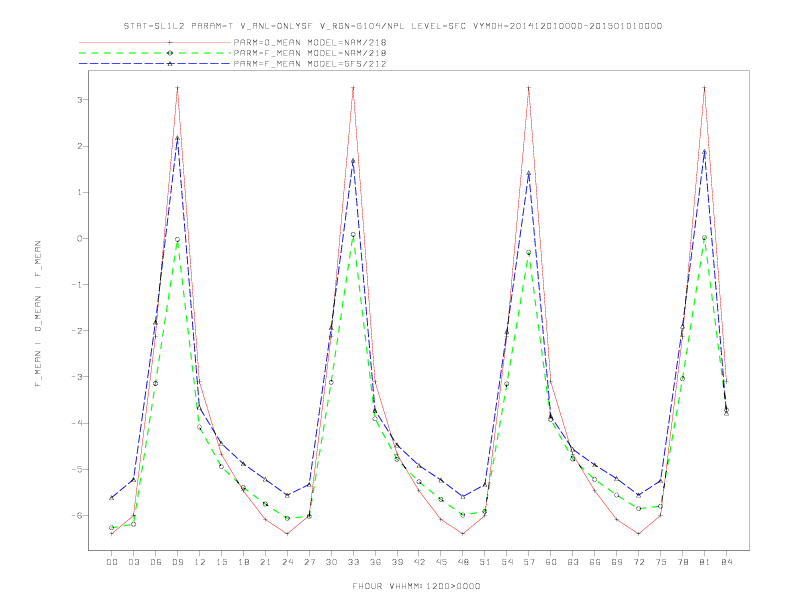The width and height of the screenshot is (792, 612).
Task: Click the x-axis tick label 33
Action: pos(353,562)
